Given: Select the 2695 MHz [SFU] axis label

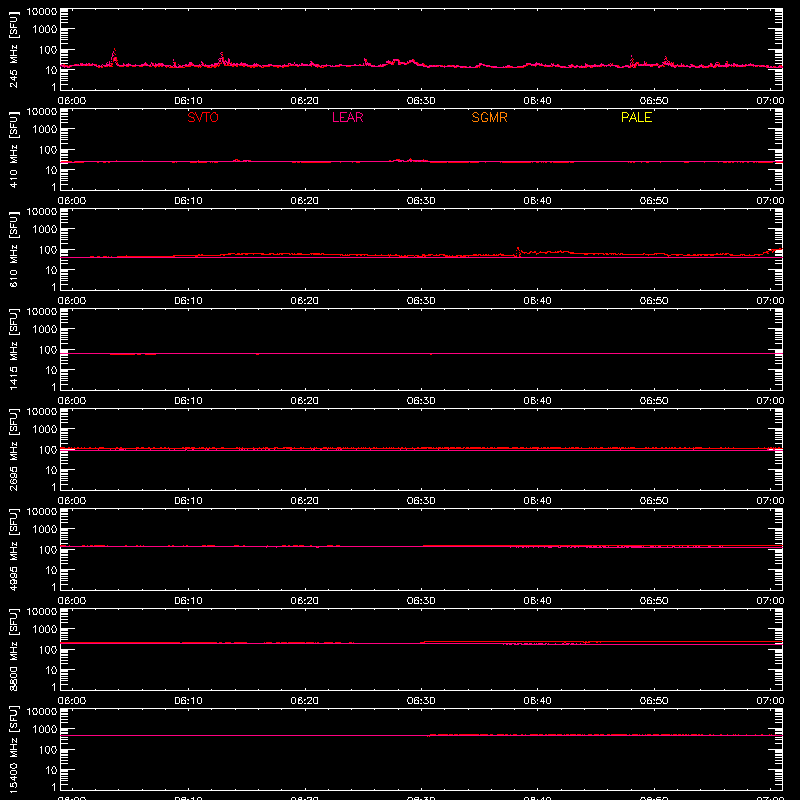Looking at the screenshot, I should [x=14, y=449].
